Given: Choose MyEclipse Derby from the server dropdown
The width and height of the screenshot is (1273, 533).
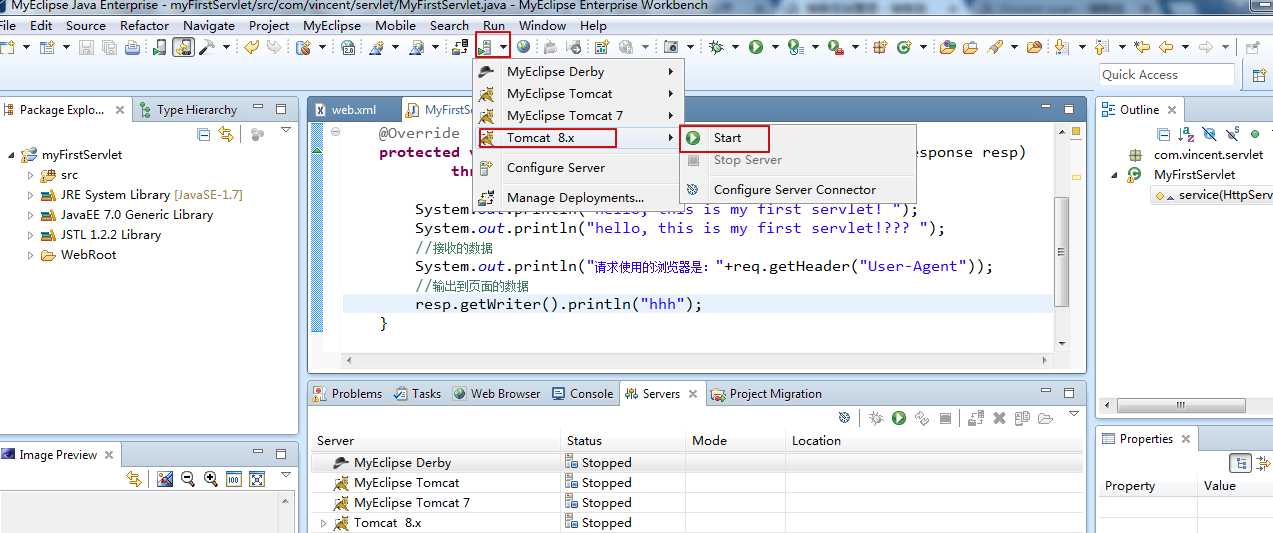Looking at the screenshot, I should coord(578,72).
